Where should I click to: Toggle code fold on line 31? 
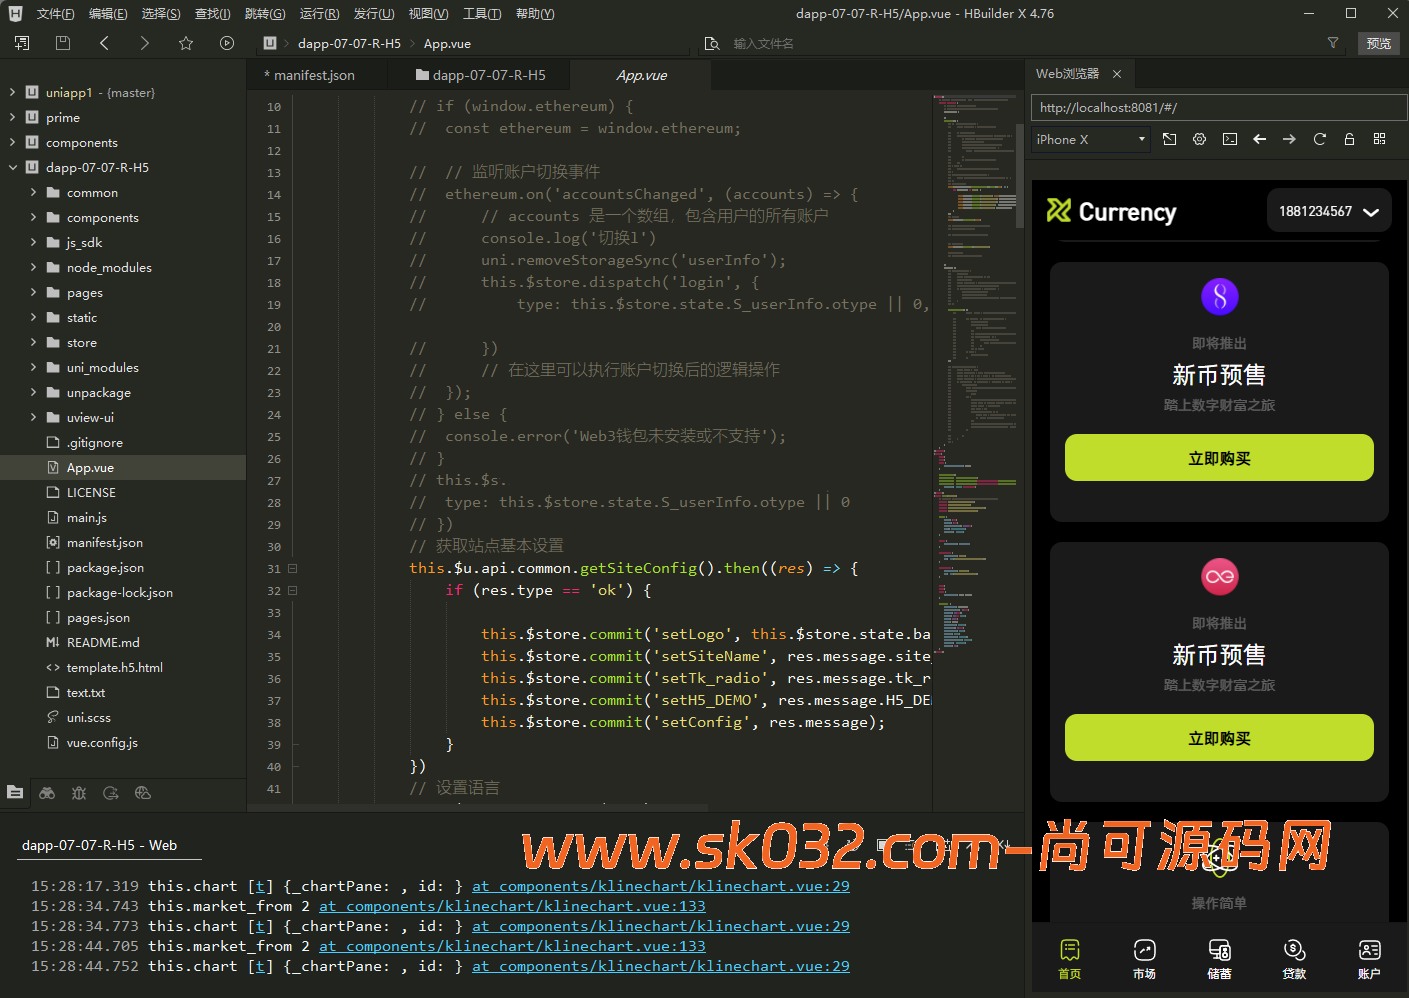tap(292, 568)
